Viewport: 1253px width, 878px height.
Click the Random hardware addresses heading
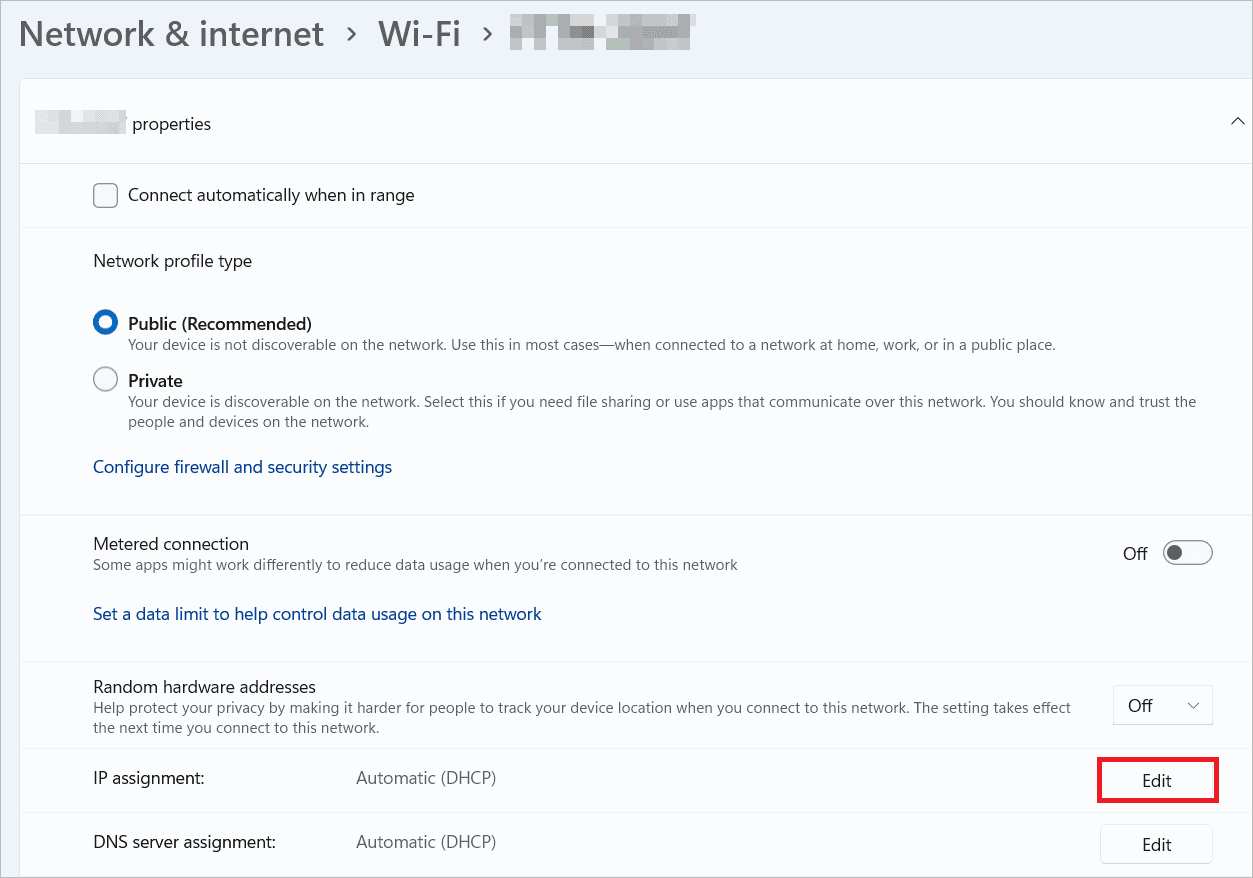tap(204, 687)
